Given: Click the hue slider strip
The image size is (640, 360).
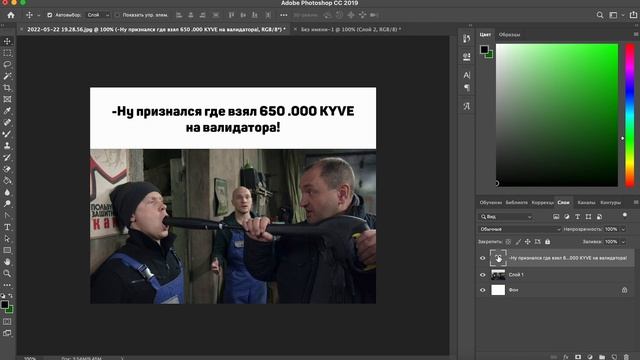Looking at the screenshot, I should (x=630, y=116).
